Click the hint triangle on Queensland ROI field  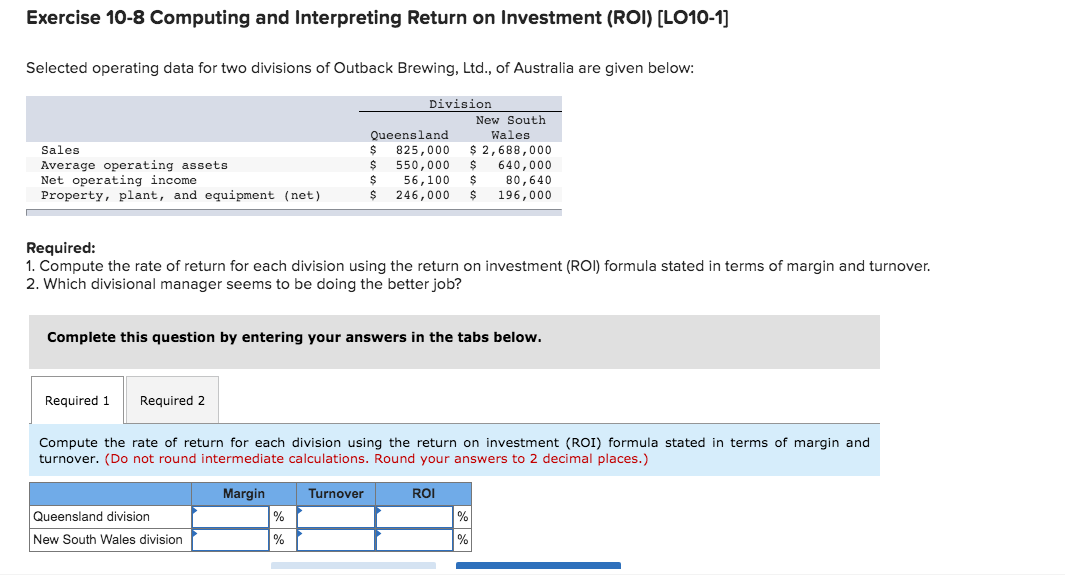click(x=379, y=510)
